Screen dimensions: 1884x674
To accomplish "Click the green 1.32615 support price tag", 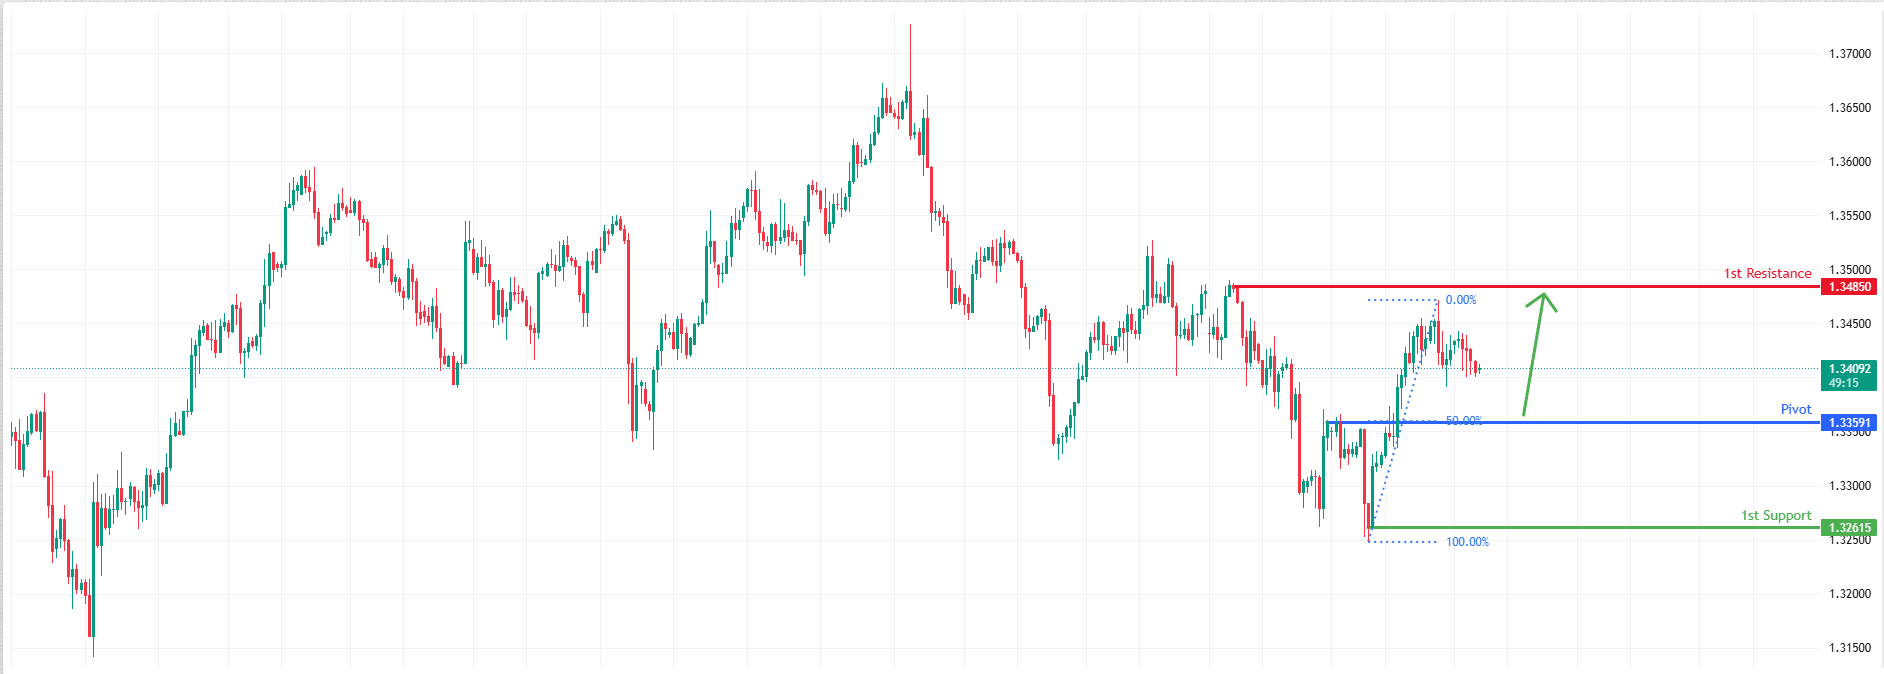I will [x=1848, y=528].
